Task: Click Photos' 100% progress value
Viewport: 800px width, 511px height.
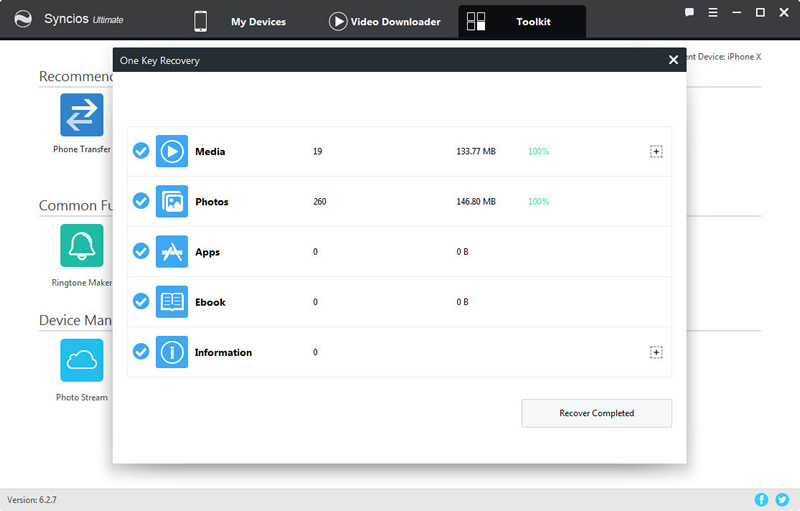Action: coord(538,201)
